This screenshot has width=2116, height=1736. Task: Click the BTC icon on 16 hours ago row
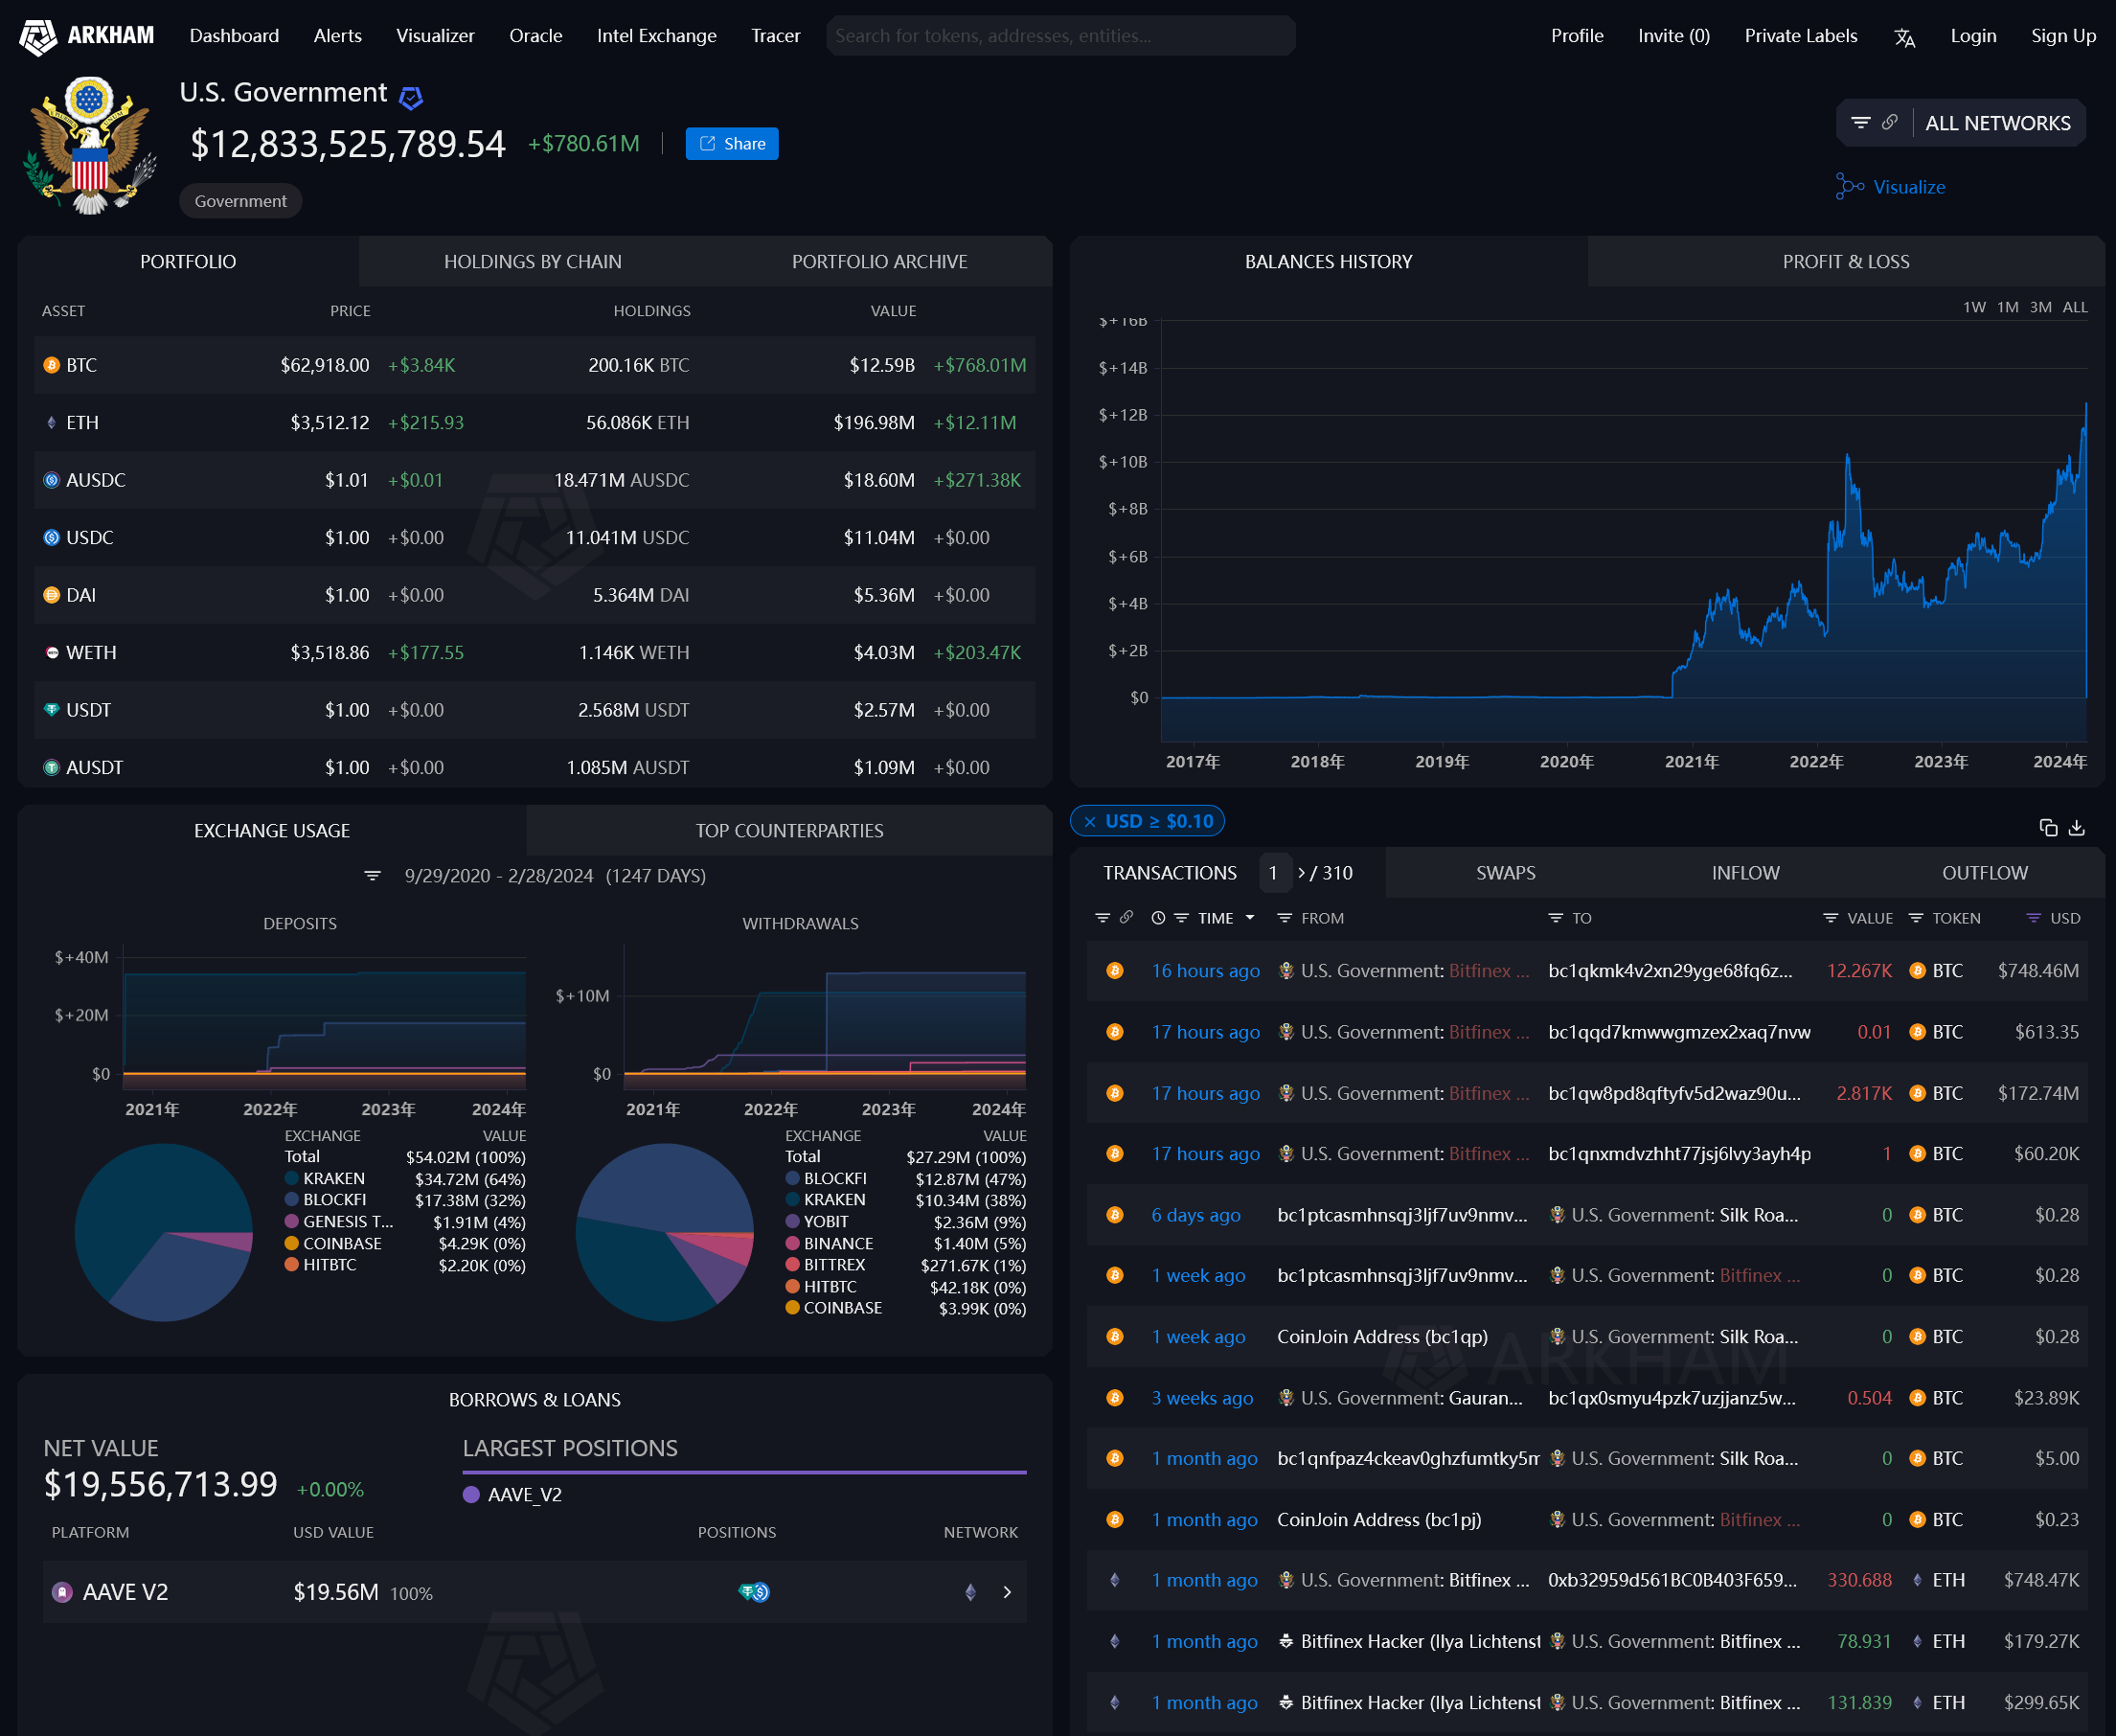(x=1114, y=970)
